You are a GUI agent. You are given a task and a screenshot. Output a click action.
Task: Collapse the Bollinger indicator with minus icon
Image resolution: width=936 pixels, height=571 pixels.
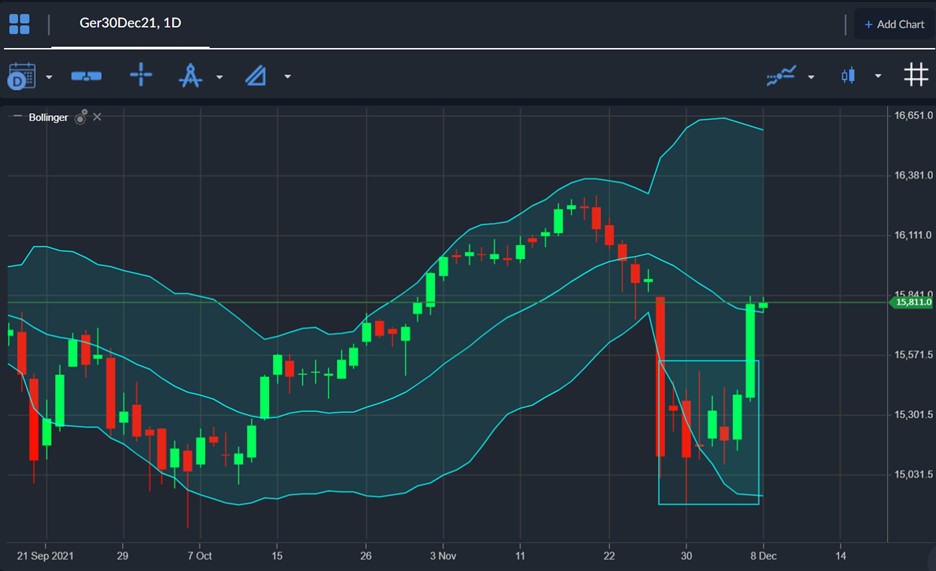(17, 117)
